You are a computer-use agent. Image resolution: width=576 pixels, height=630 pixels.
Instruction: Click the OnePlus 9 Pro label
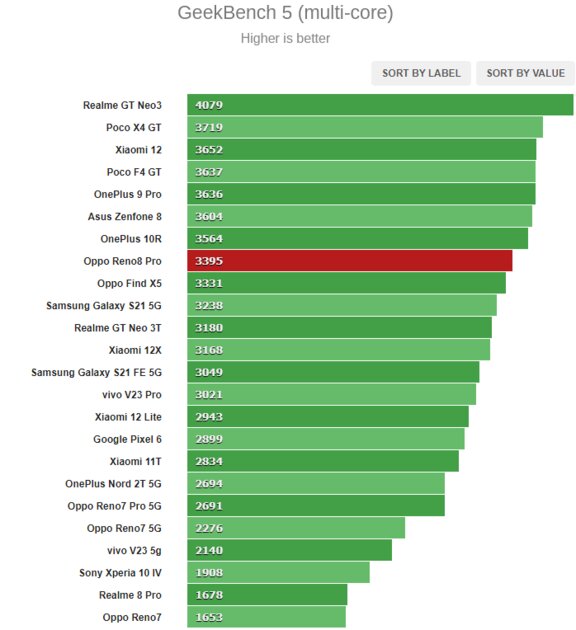pos(128,194)
